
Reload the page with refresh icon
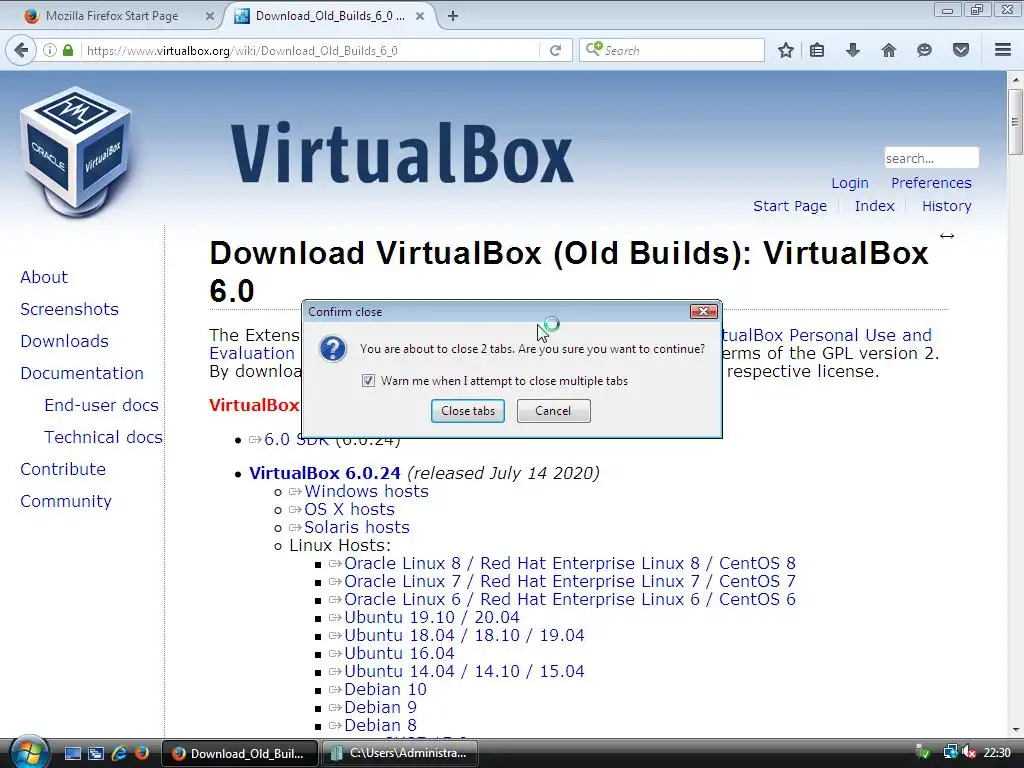555,50
